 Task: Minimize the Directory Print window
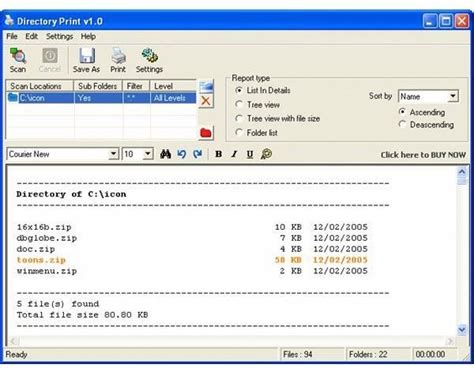click(x=430, y=21)
